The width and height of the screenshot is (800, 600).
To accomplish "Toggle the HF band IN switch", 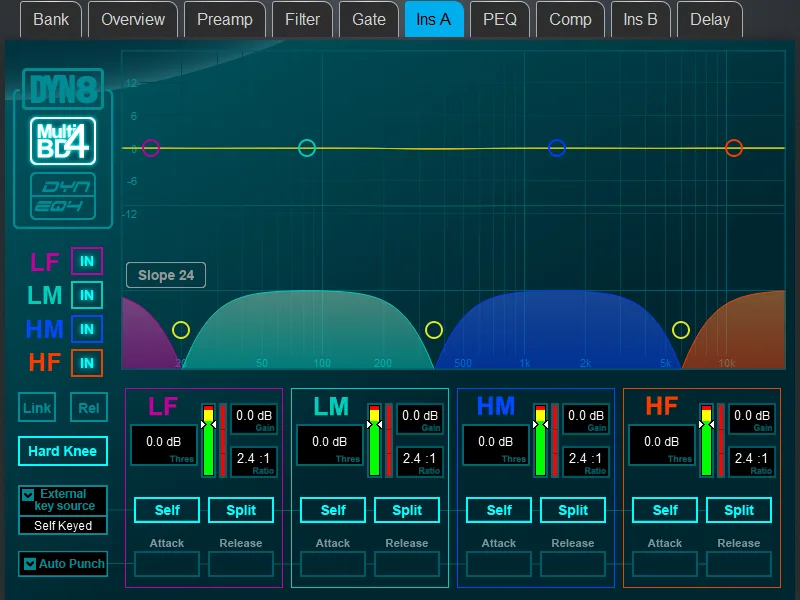I will tap(87, 363).
